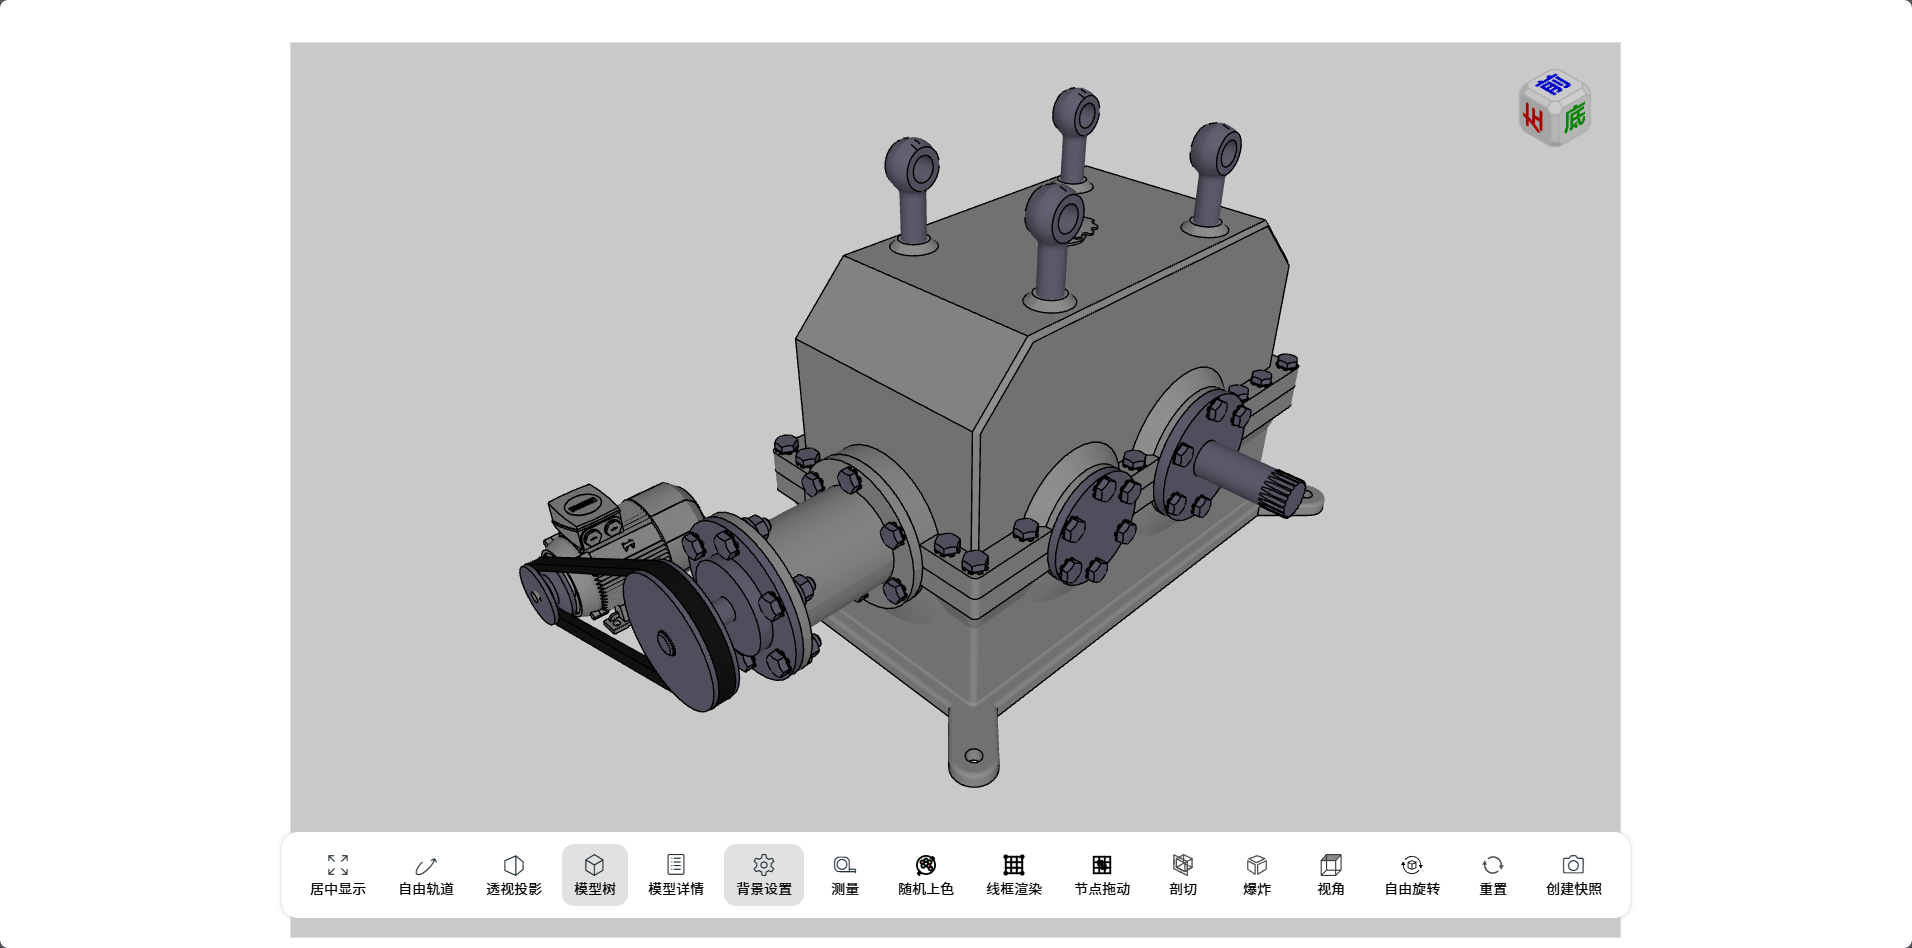Click 创建快照 to create a snapshot
This screenshot has height=948, width=1912.
[1573, 874]
